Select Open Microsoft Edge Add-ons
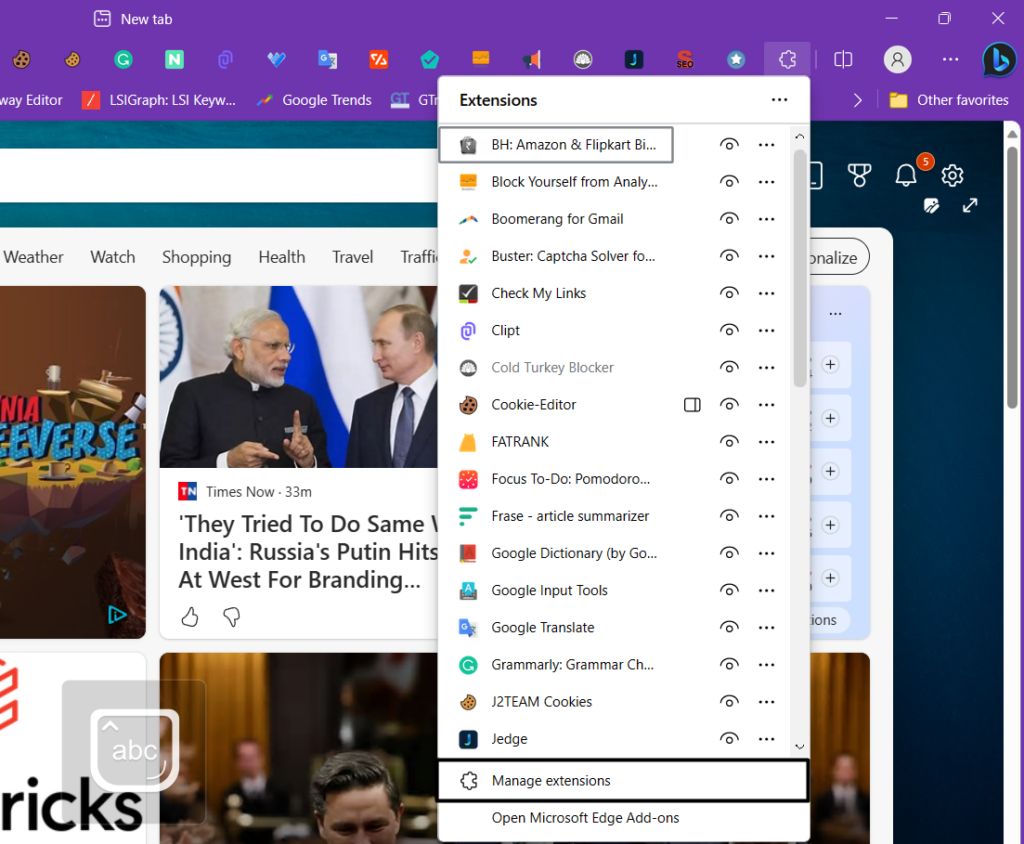 [623, 818]
